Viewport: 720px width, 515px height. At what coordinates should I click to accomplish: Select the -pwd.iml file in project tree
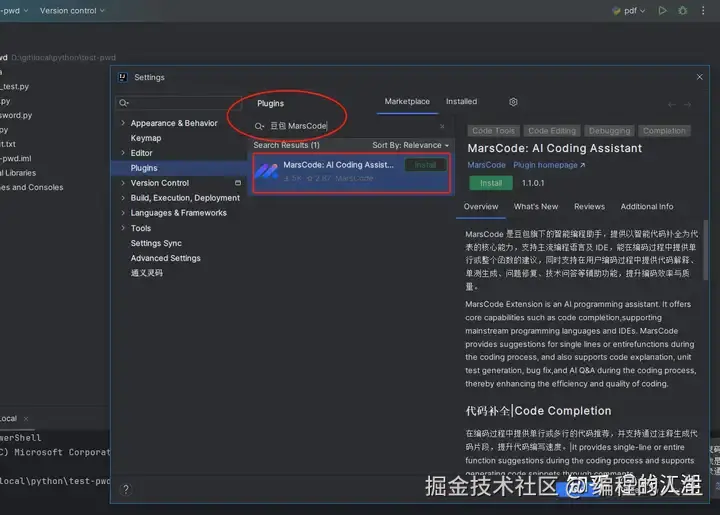click(16, 158)
